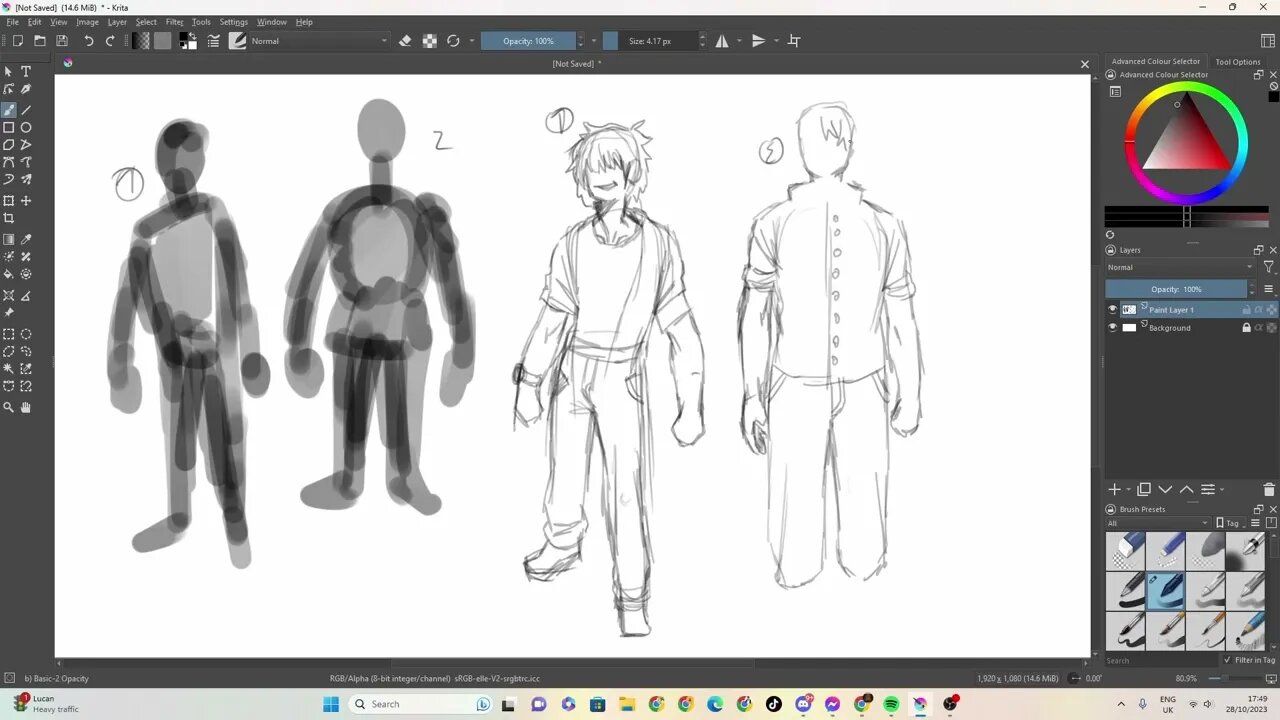
Task: Toggle the Filter in Tag checkbox
Action: click(x=1228, y=660)
